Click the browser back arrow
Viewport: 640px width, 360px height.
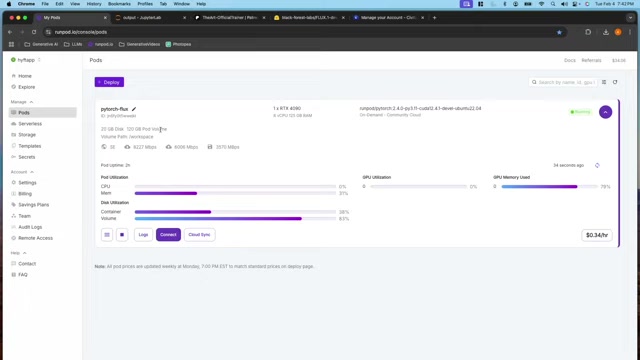point(10,32)
